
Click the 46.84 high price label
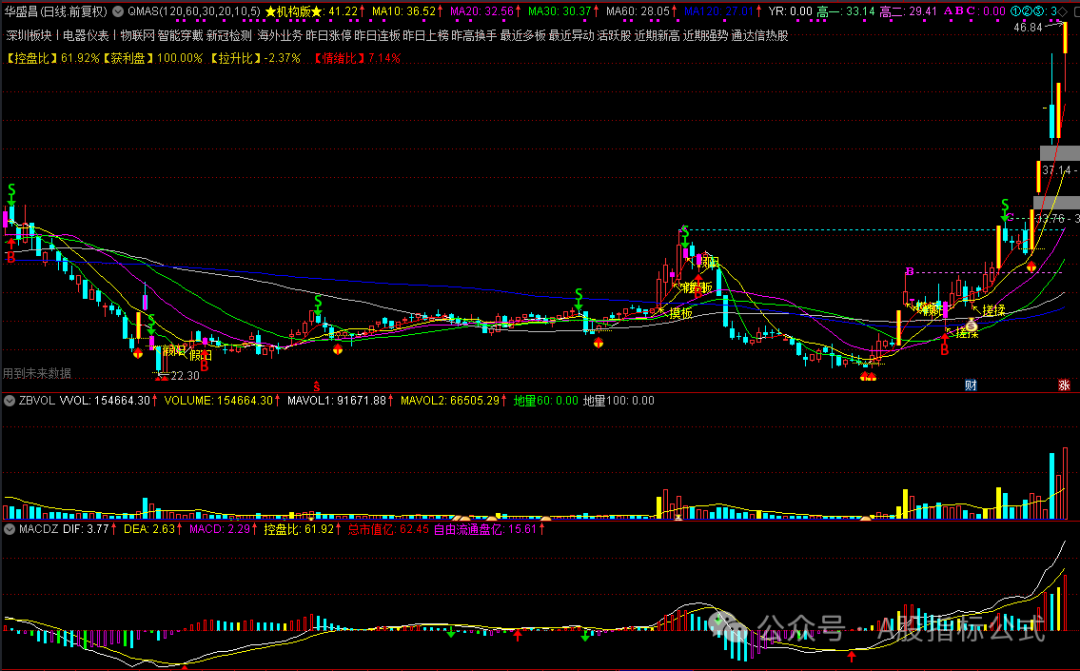click(1028, 28)
